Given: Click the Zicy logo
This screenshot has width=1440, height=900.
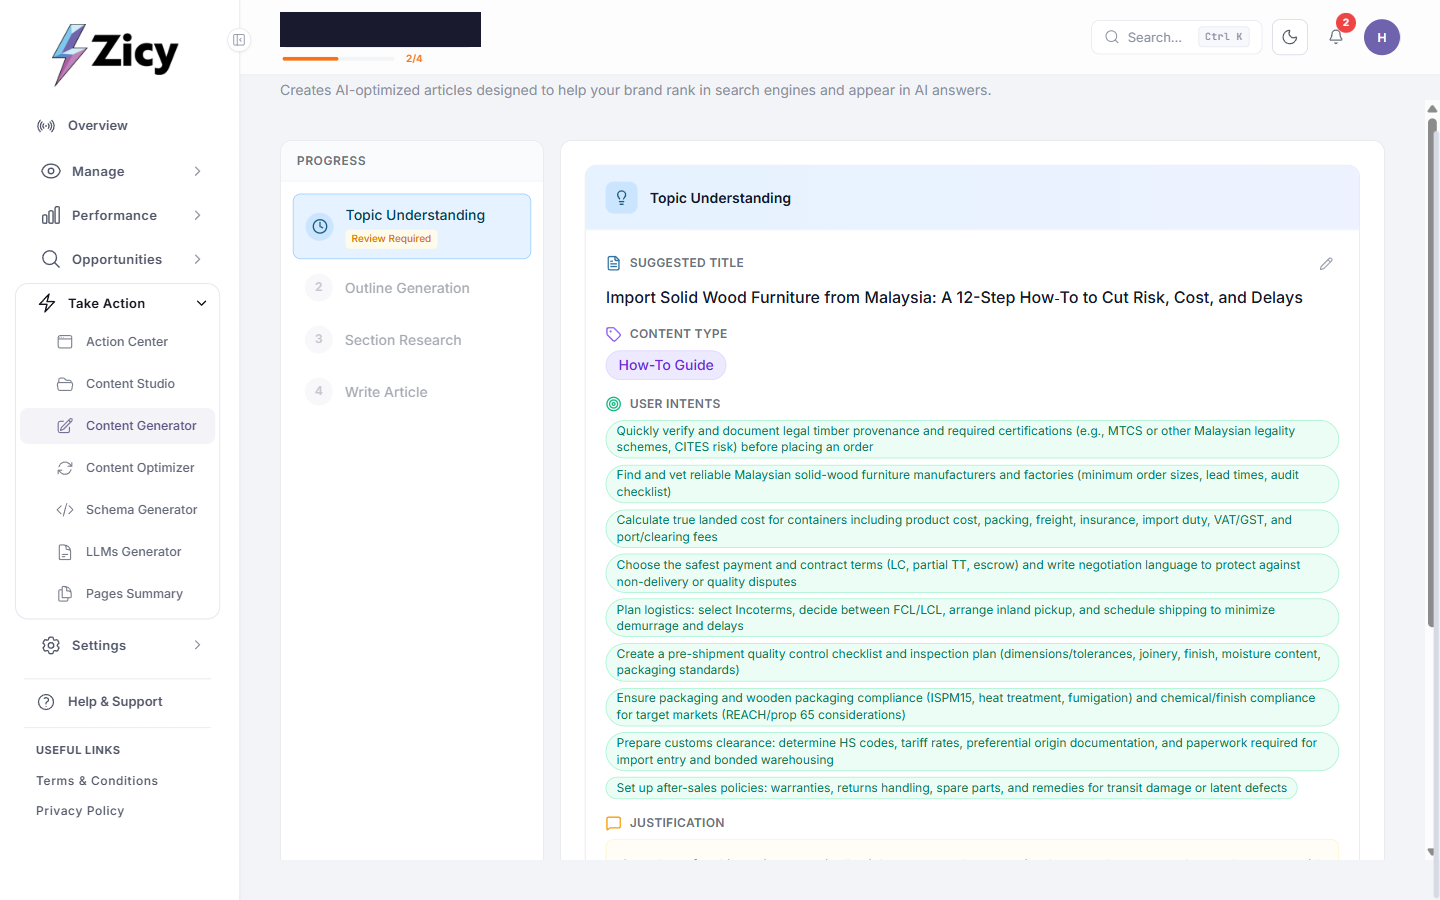Looking at the screenshot, I should (x=115, y=53).
